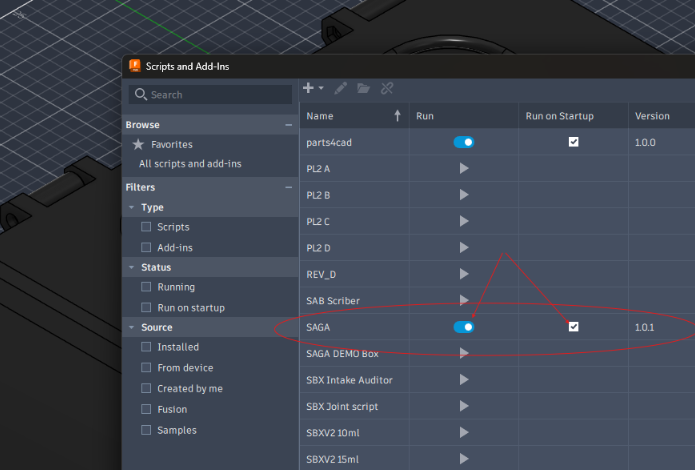Check the Samples source filter
The height and width of the screenshot is (470, 695).
pyautogui.click(x=146, y=430)
